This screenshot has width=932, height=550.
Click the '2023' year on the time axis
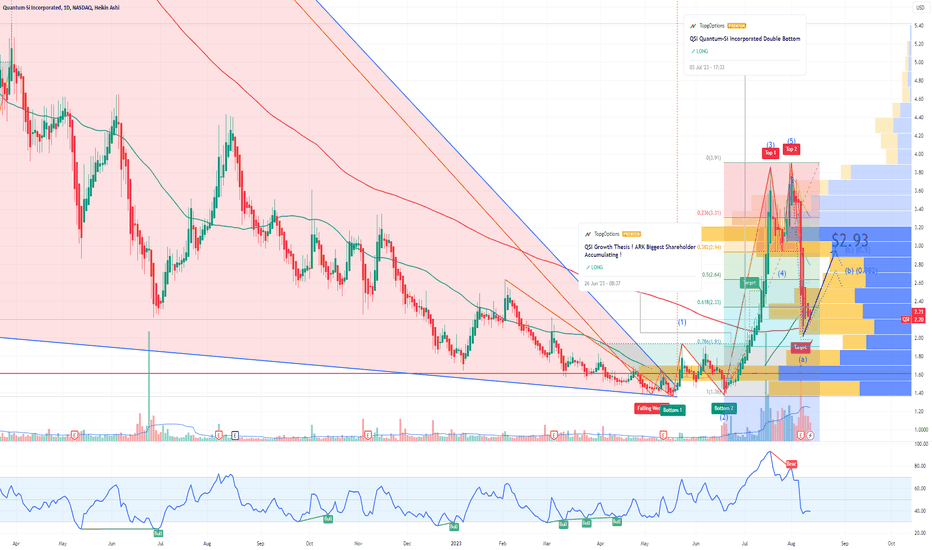(456, 543)
